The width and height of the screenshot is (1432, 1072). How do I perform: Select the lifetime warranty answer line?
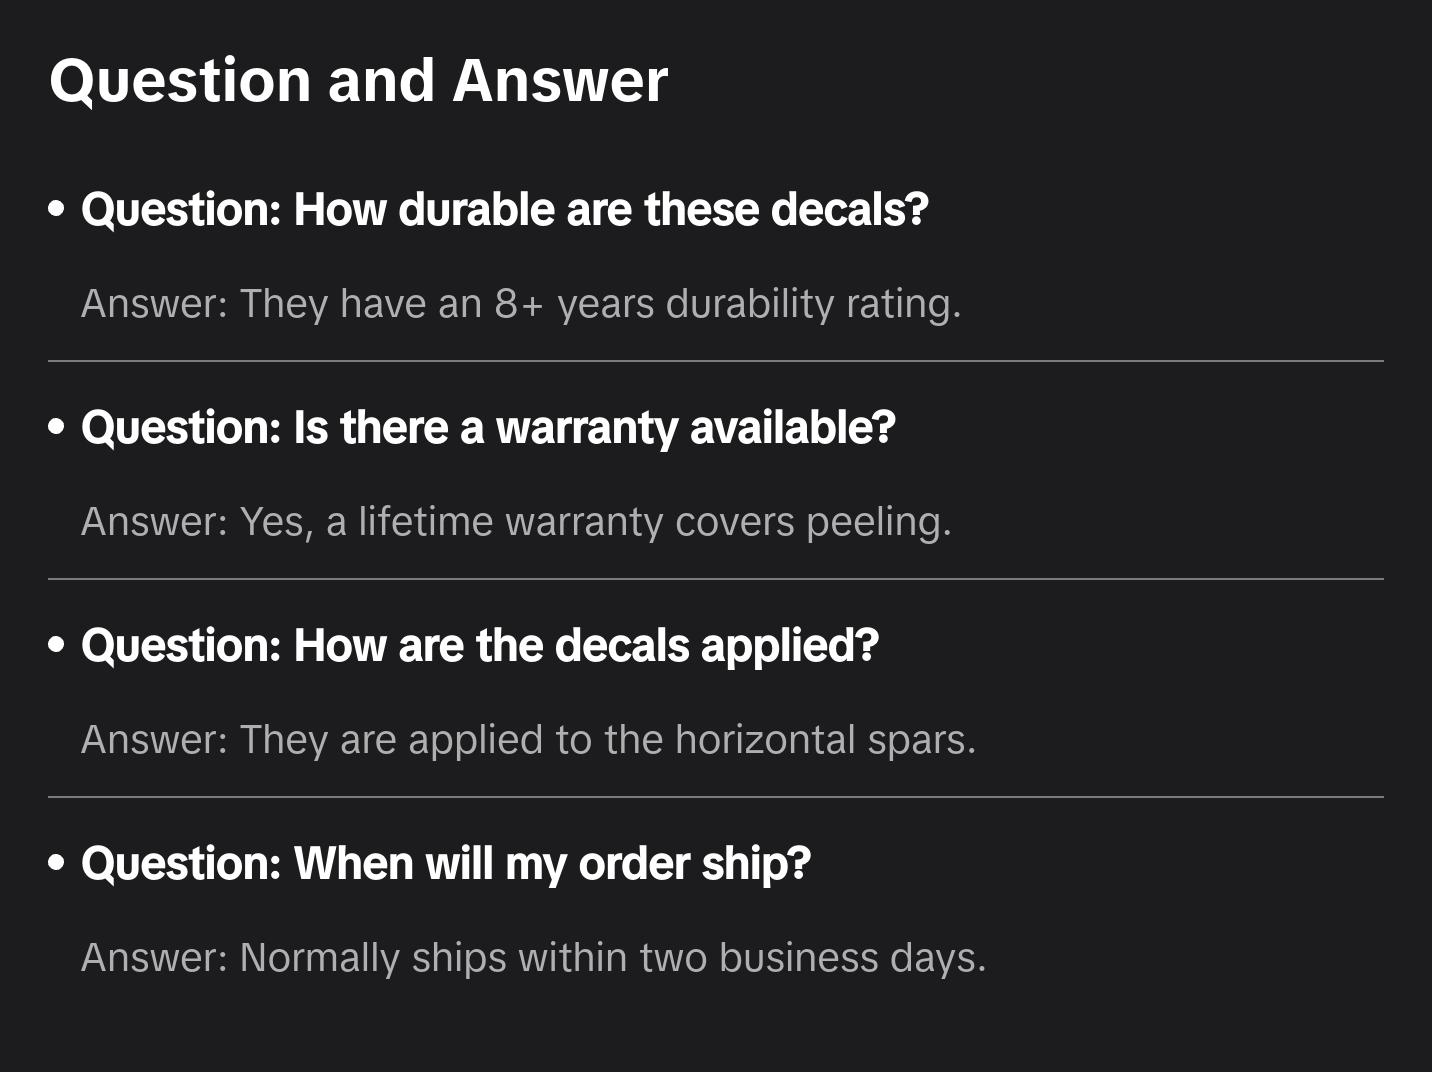(516, 522)
